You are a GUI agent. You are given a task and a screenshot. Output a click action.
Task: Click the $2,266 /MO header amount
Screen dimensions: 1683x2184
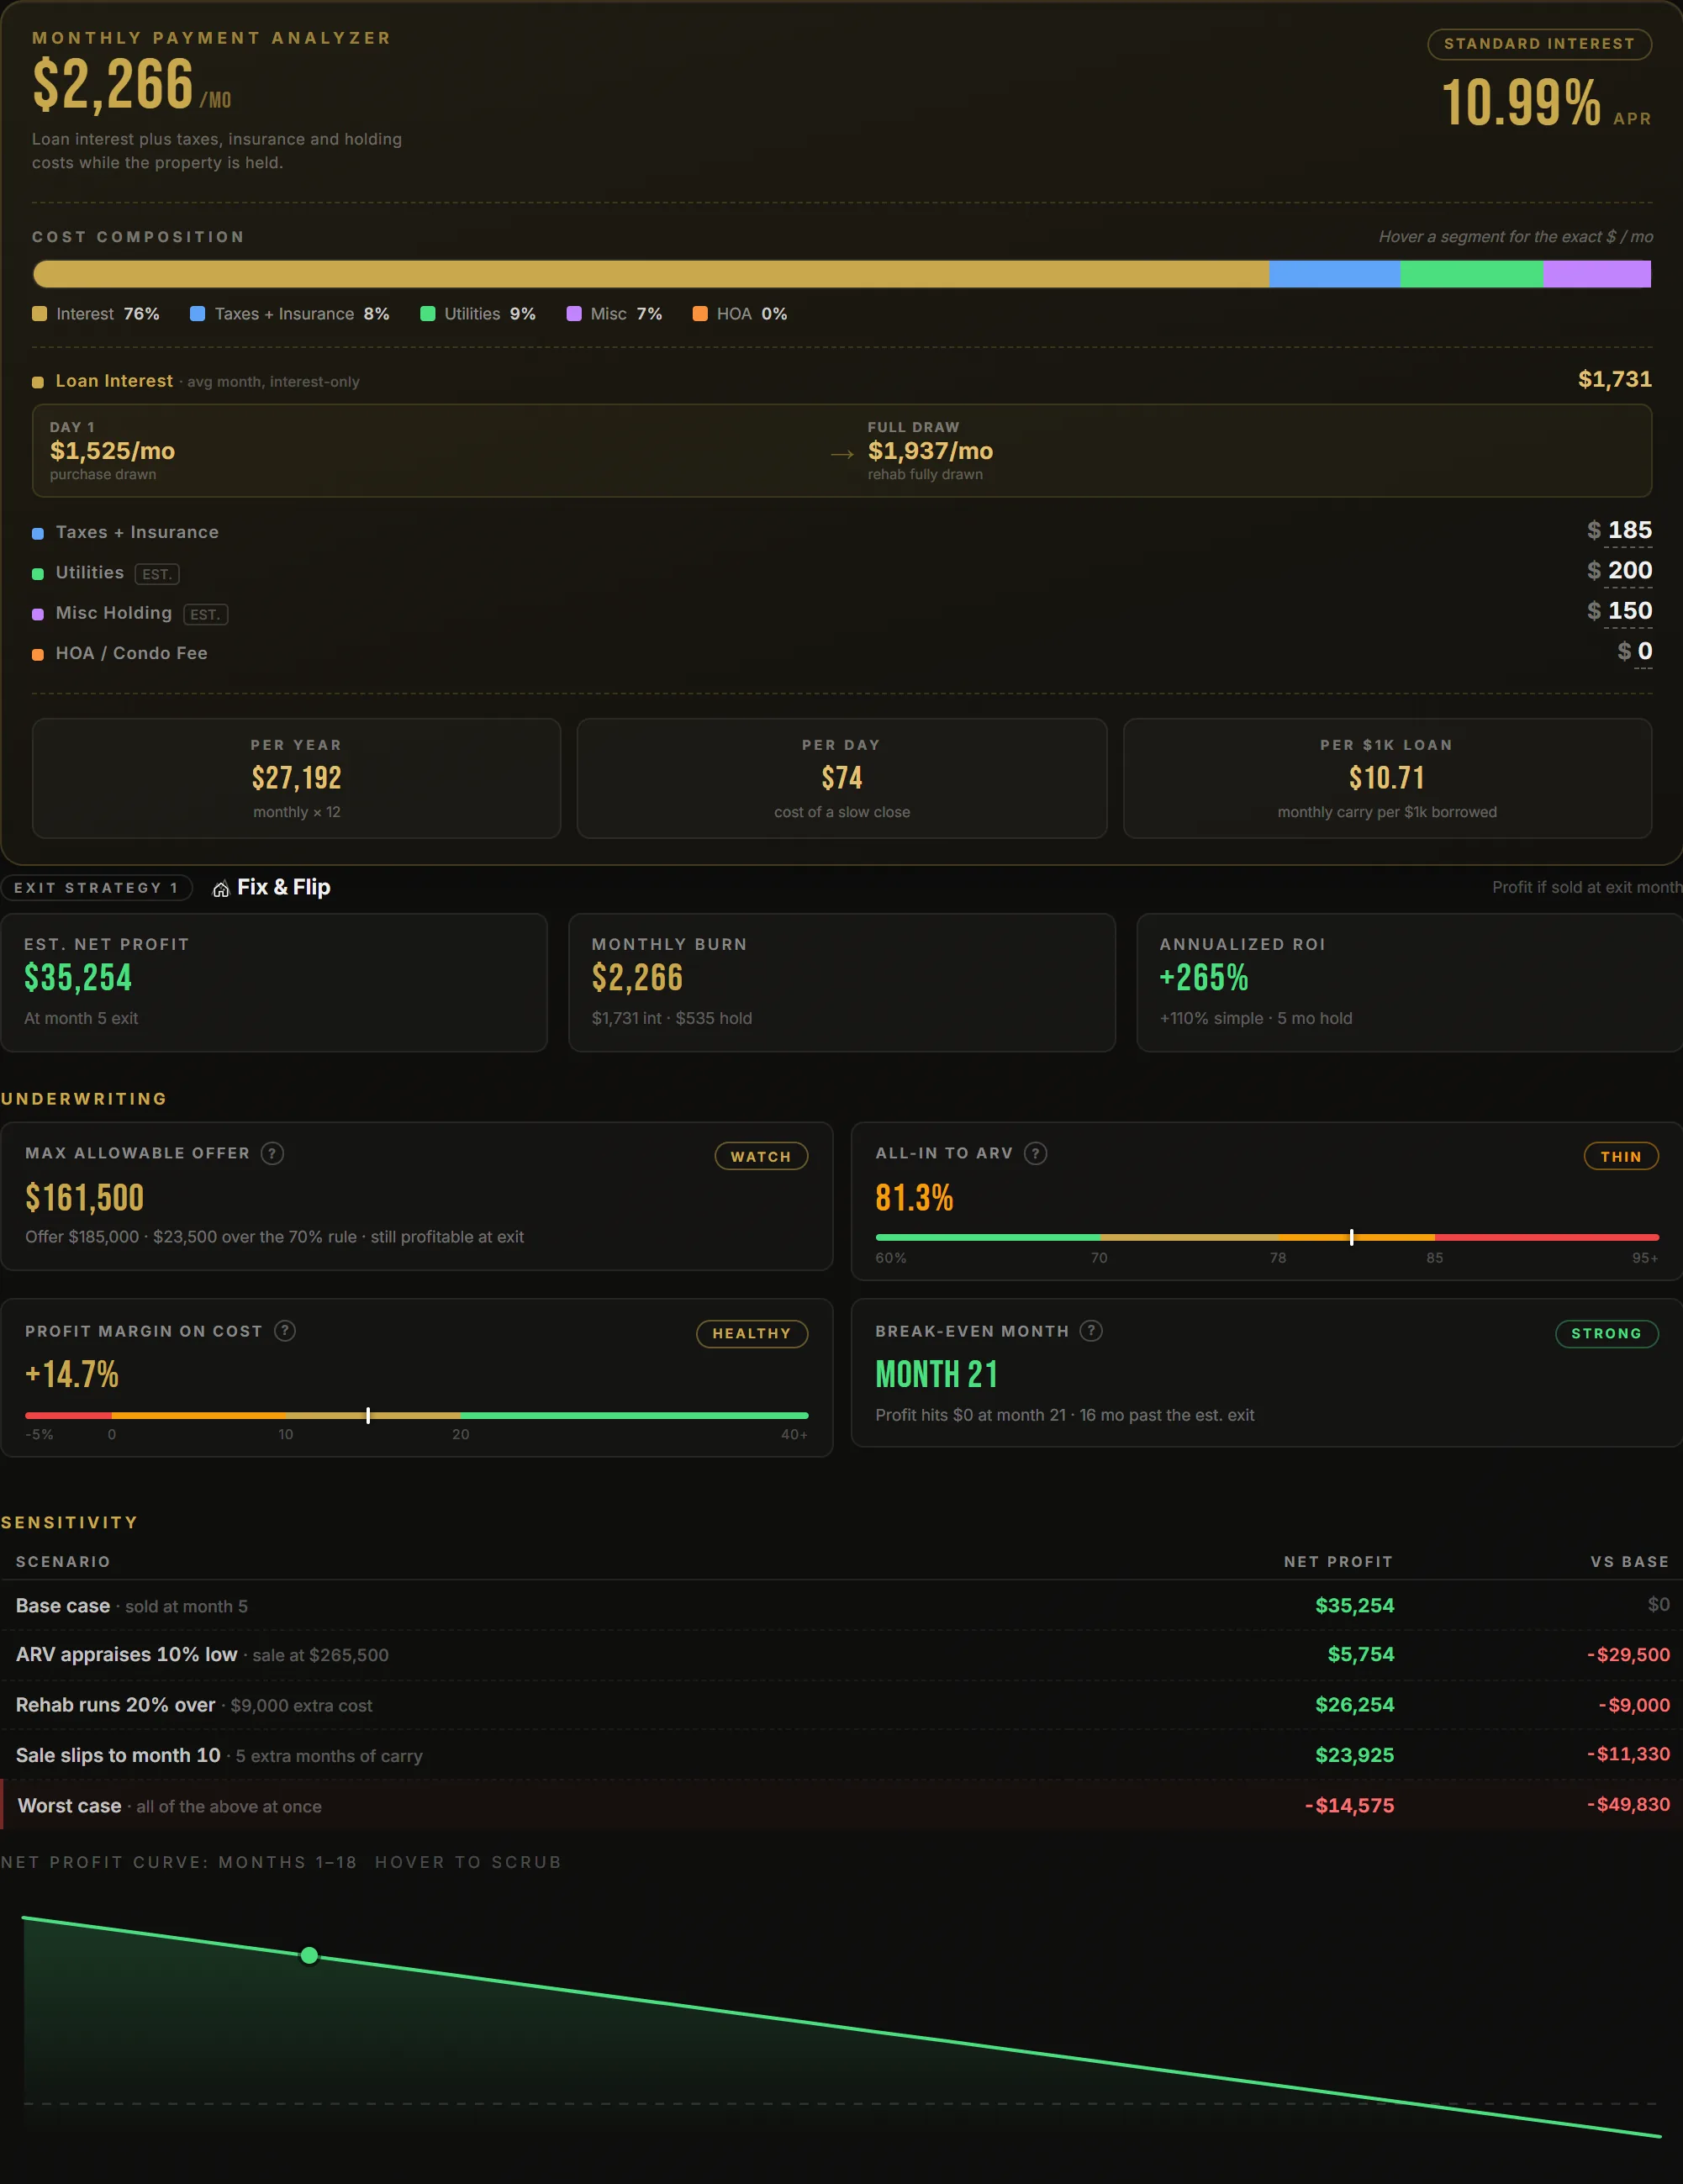coord(131,84)
